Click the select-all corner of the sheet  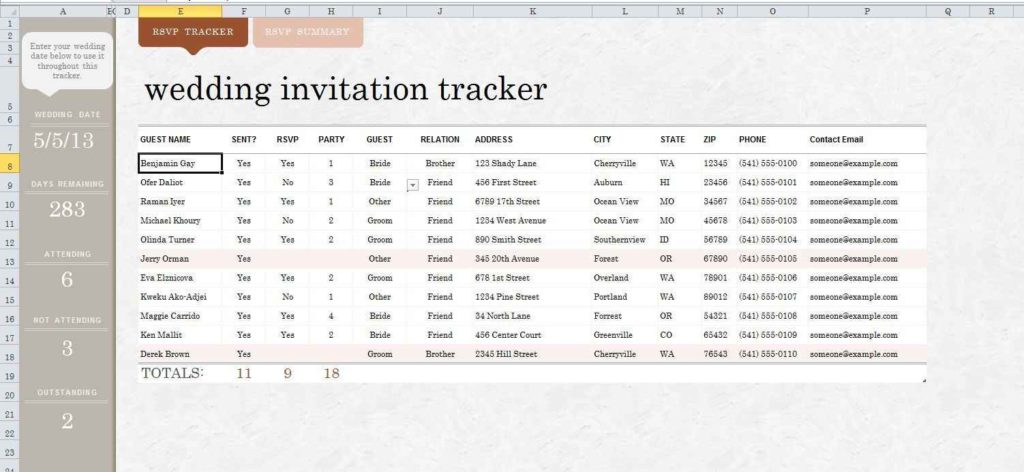[10, 11]
